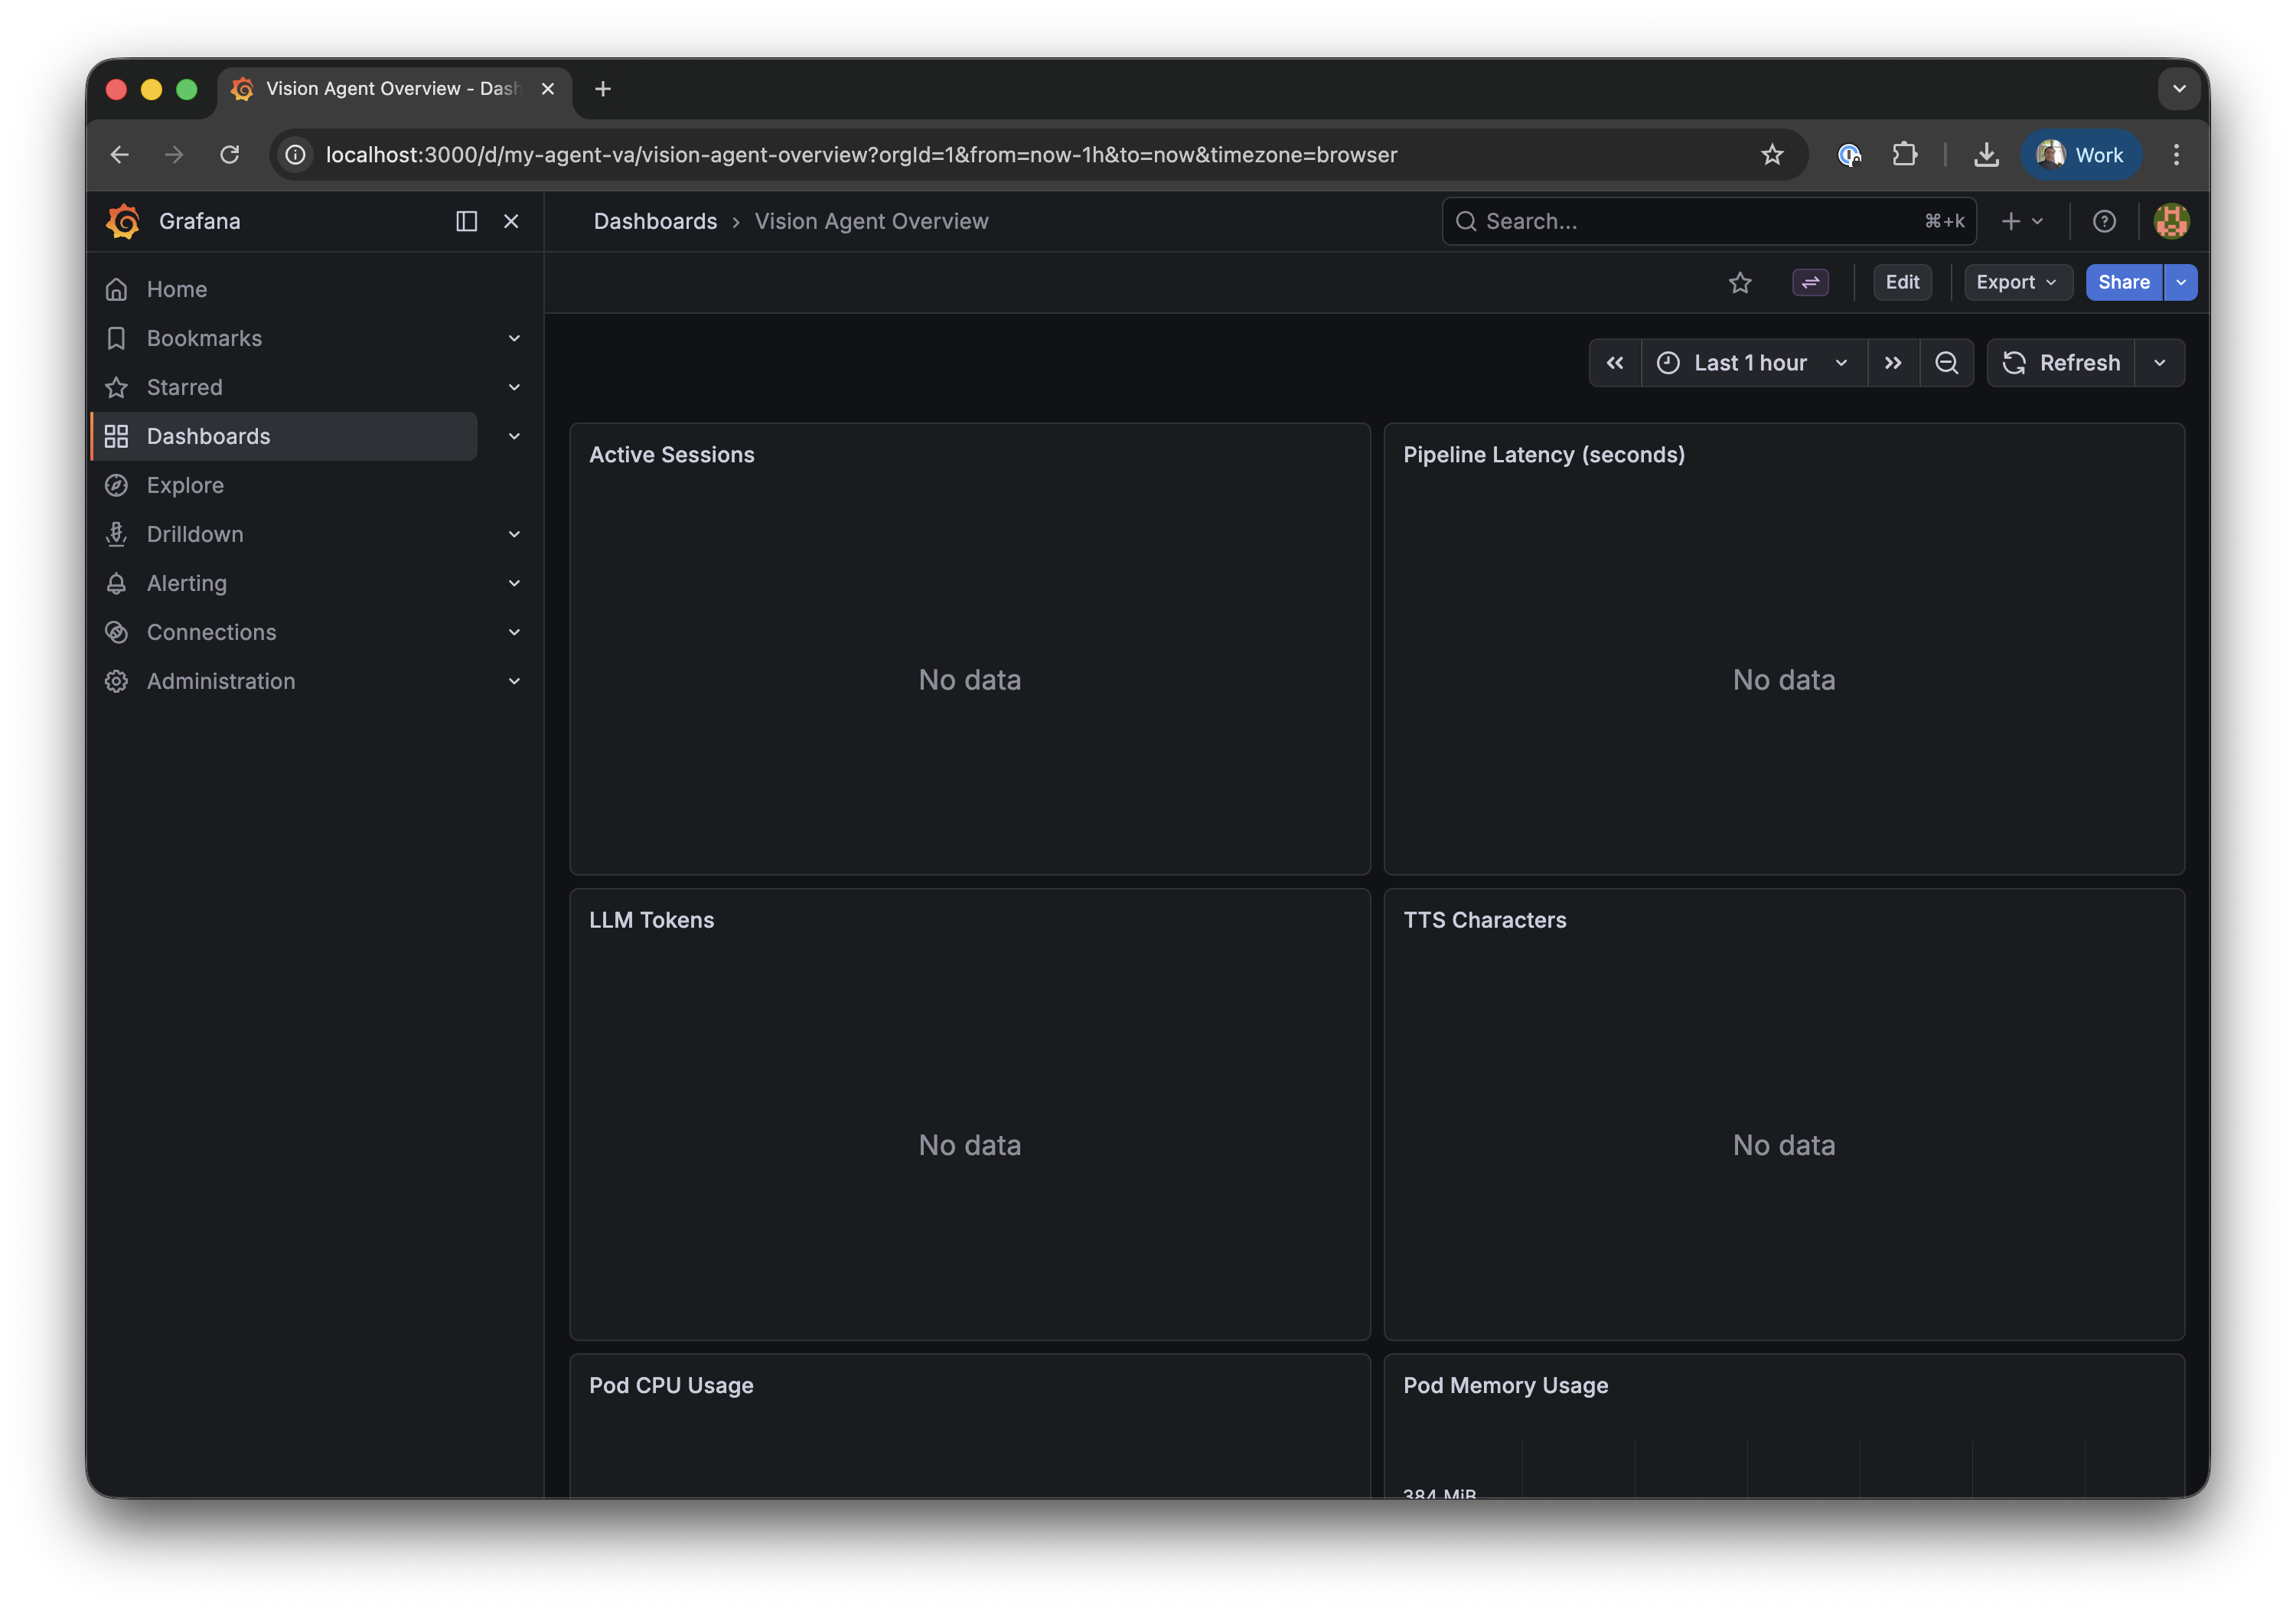The height and width of the screenshot is (1612, 2296).
Task: Open the help menu icon
Action: point(2104,221)
